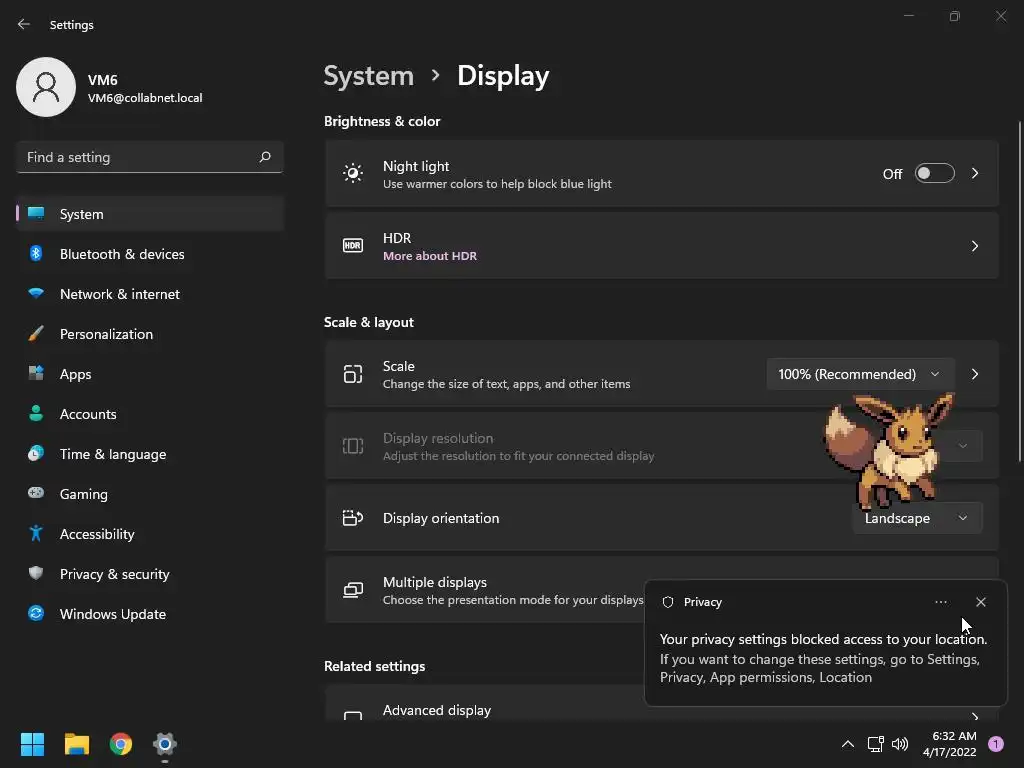Screen dimensions: 1024x768
Task: Open the Scale percentage dropdown
Action: tap(859, 374)
